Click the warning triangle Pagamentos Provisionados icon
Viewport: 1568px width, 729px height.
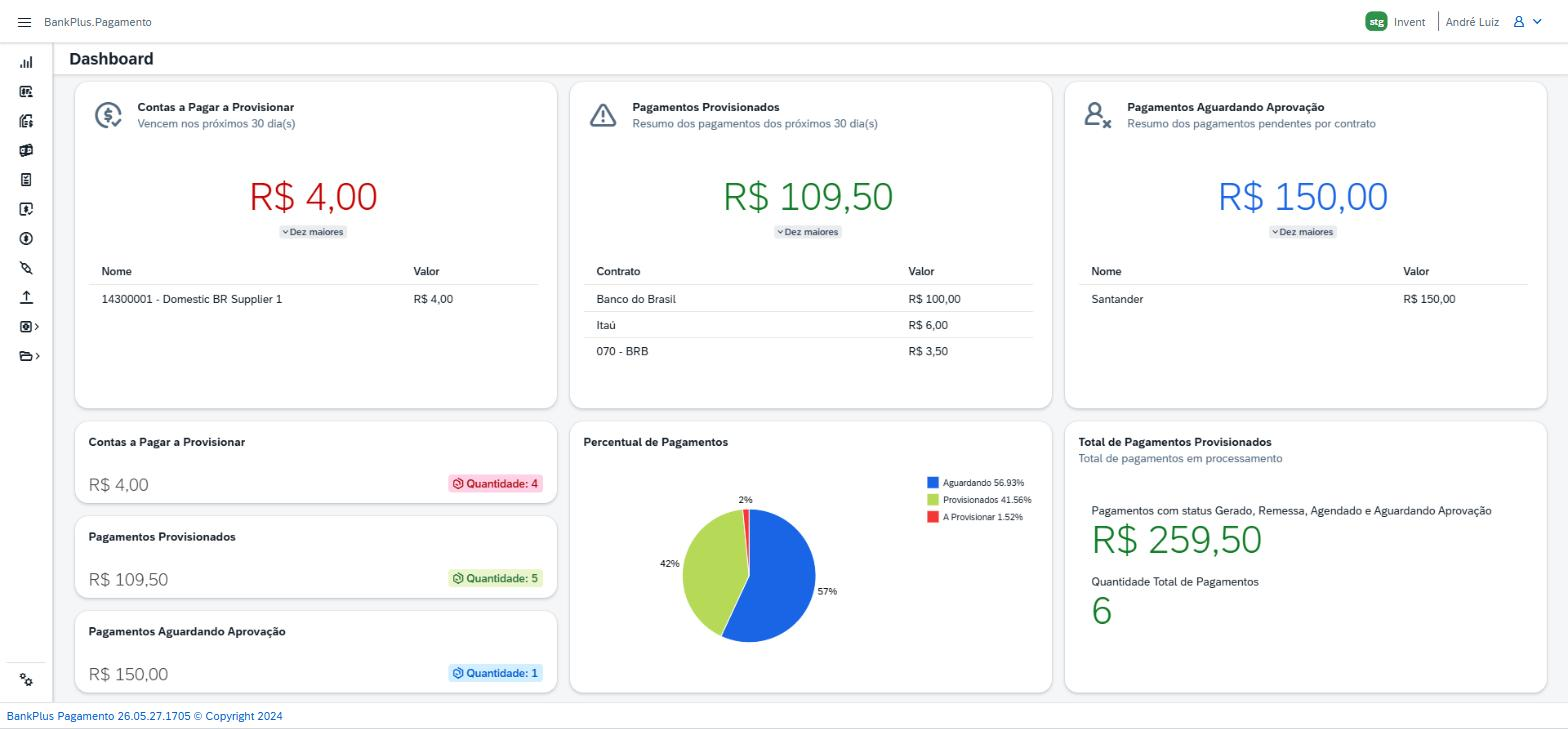click(603, 115)
